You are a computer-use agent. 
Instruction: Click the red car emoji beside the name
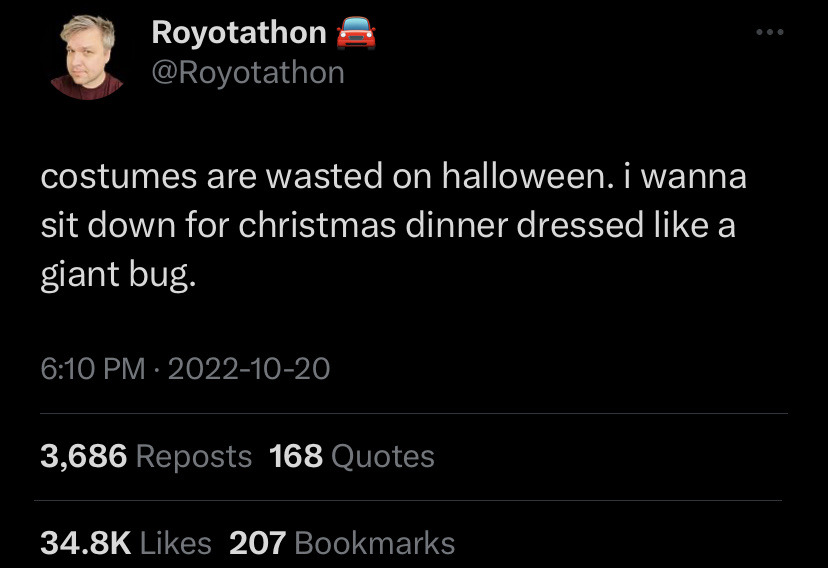click(356, 33)
